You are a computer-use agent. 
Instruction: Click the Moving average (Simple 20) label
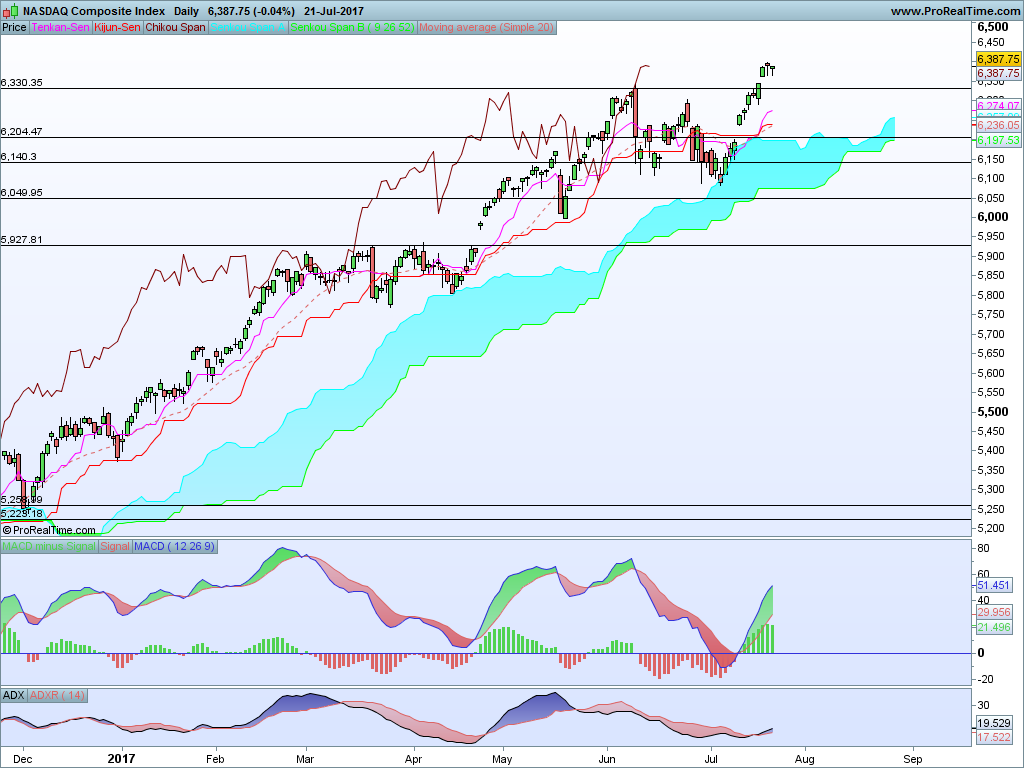(490, 27)
